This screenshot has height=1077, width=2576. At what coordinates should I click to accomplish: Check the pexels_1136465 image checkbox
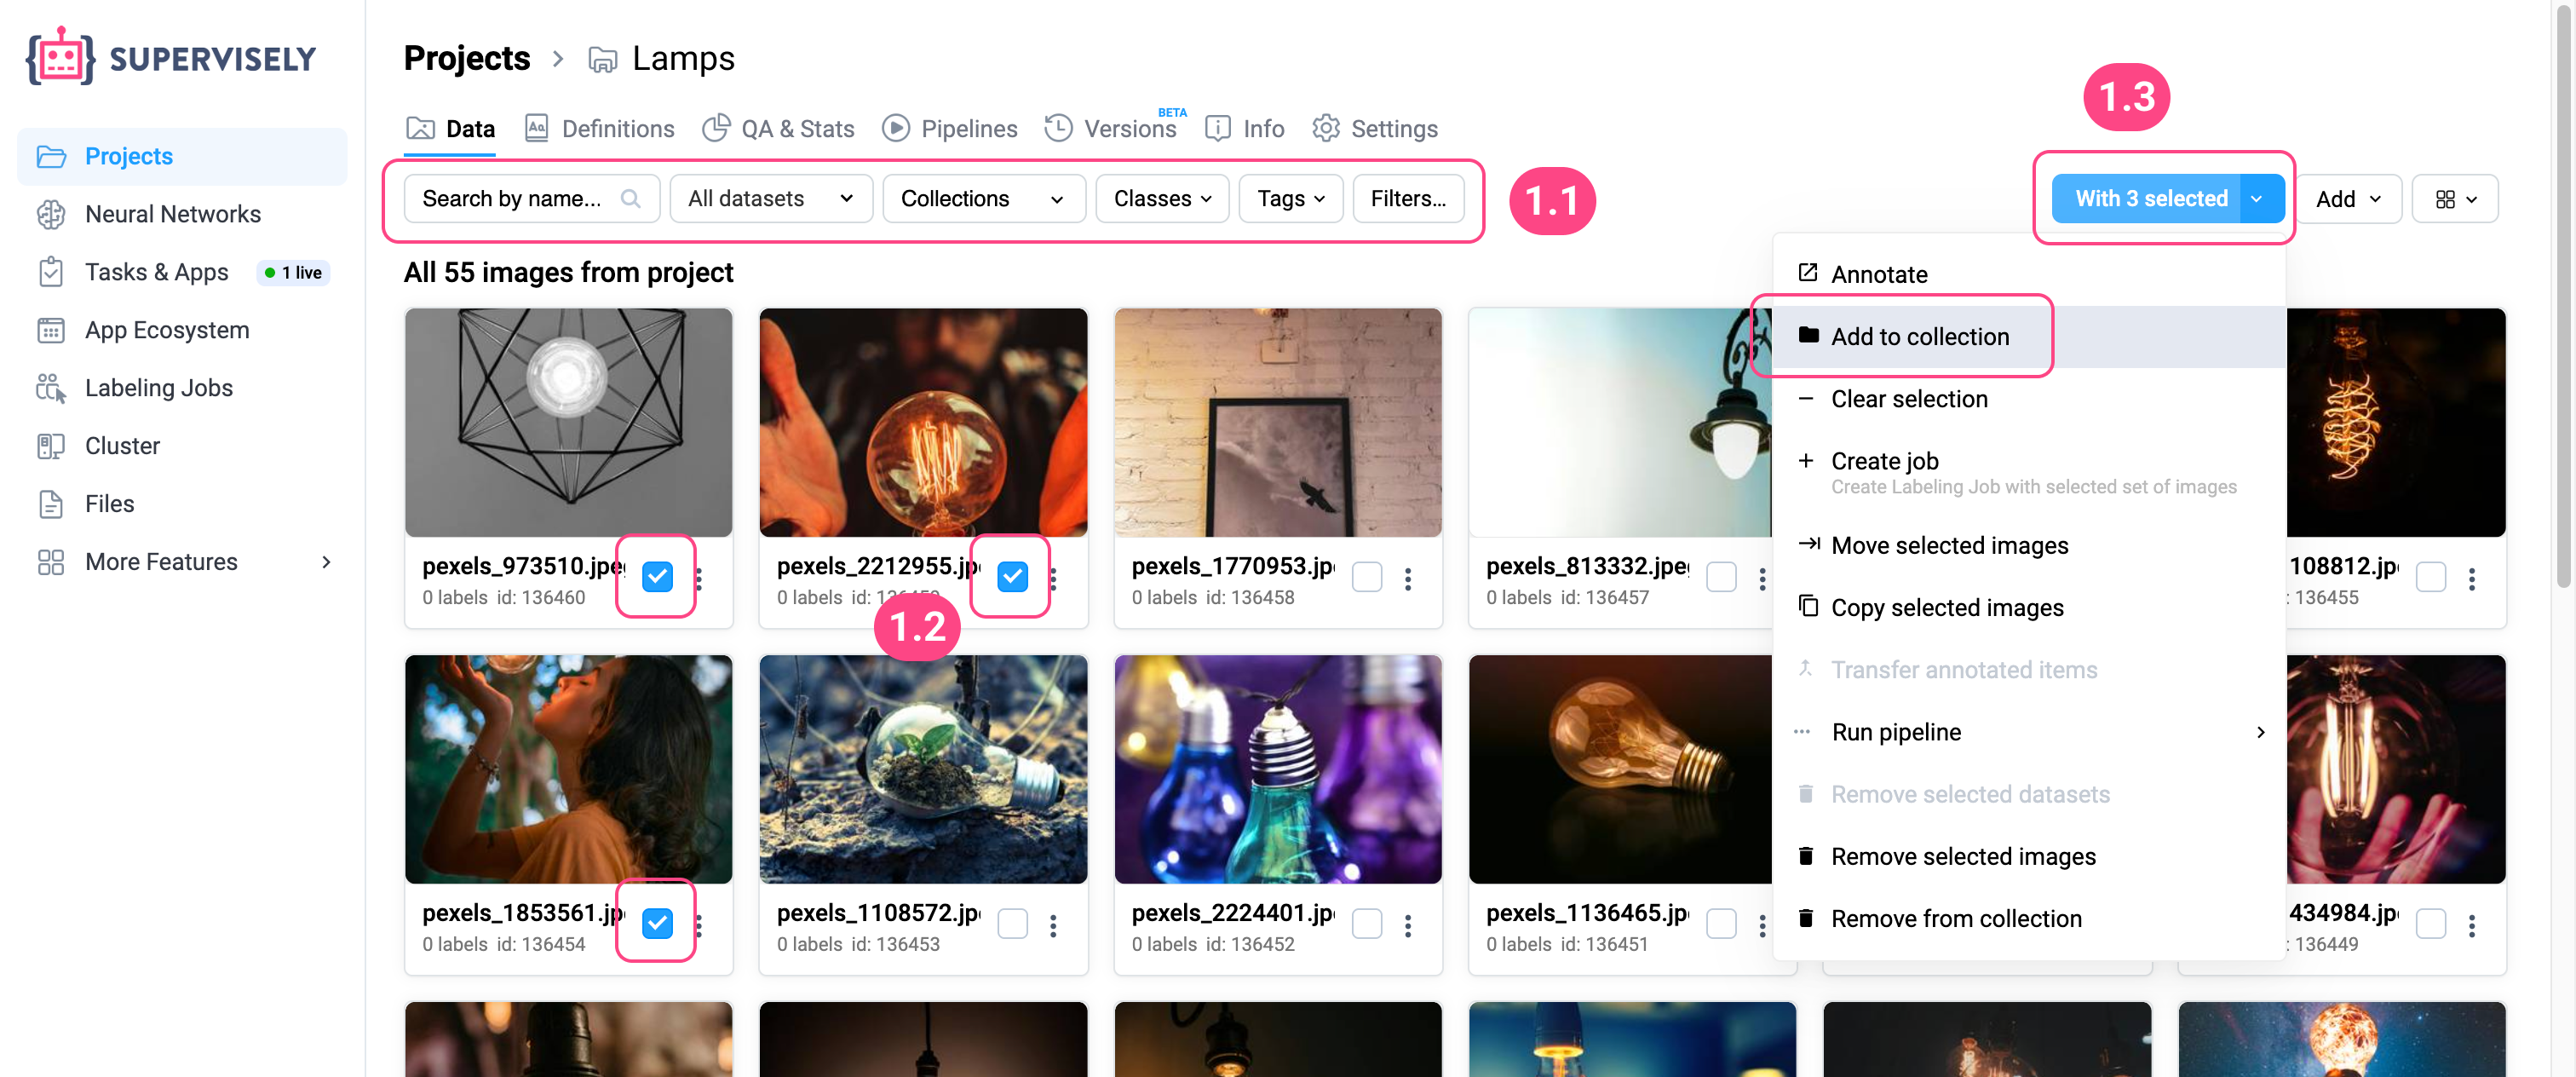[x=1721, y=924]
